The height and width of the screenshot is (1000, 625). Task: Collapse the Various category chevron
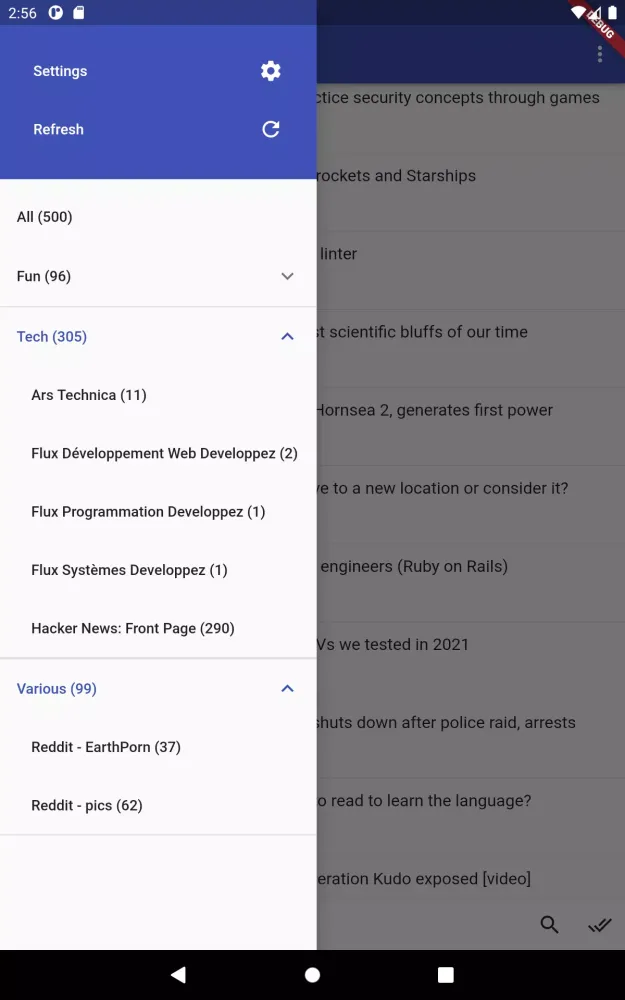pos(287,689)
